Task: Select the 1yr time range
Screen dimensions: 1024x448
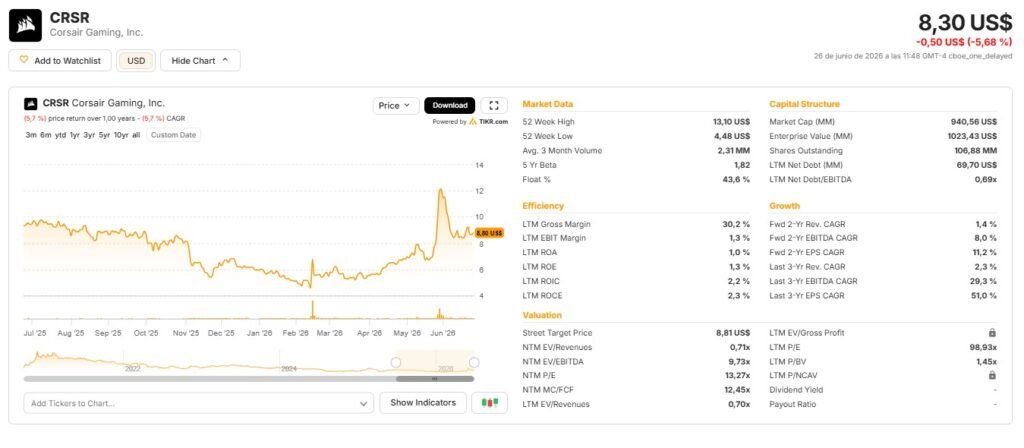Action: (74, 135)
